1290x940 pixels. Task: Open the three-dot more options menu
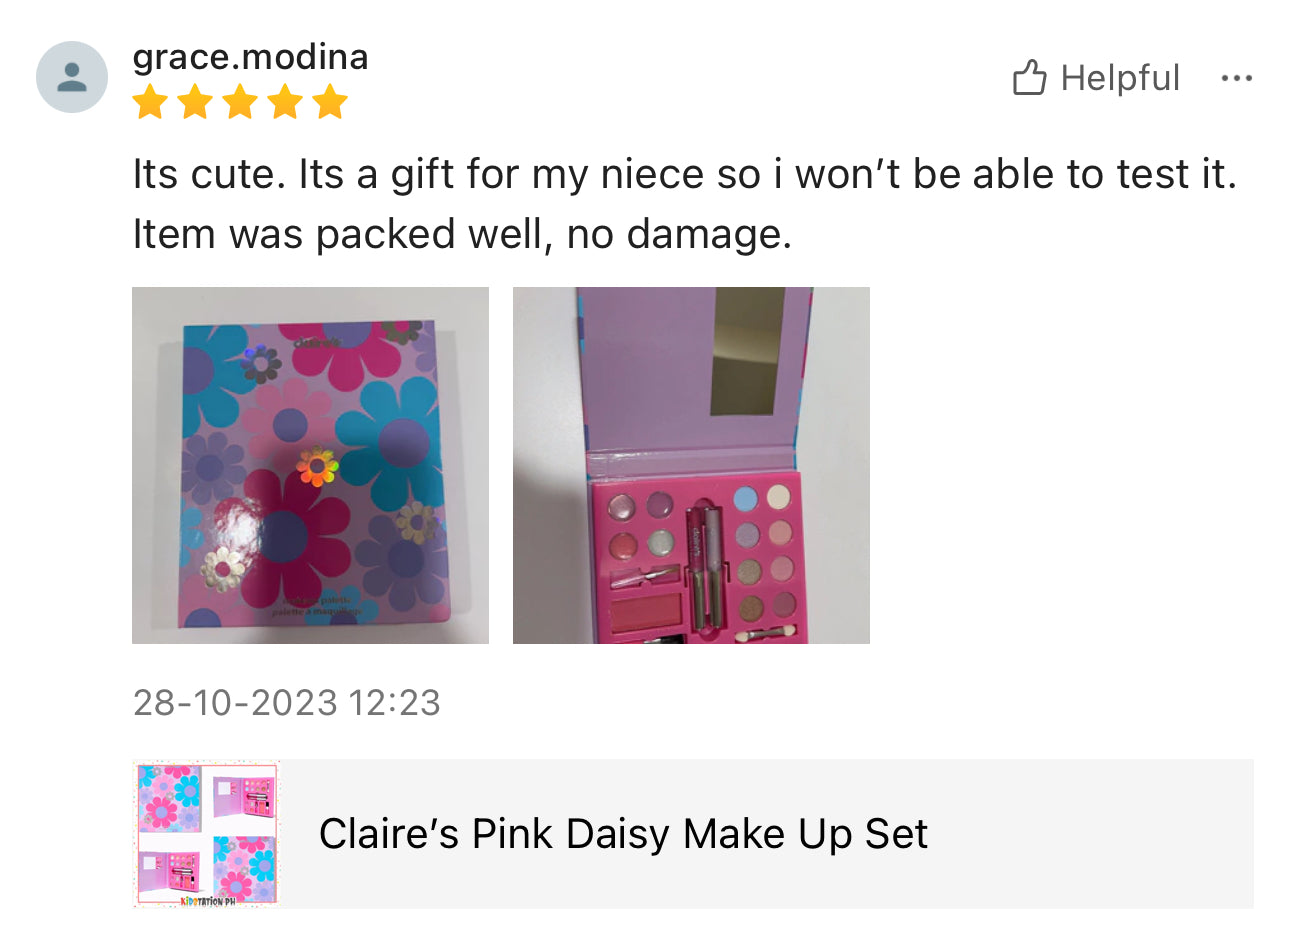pos(1236,78)
